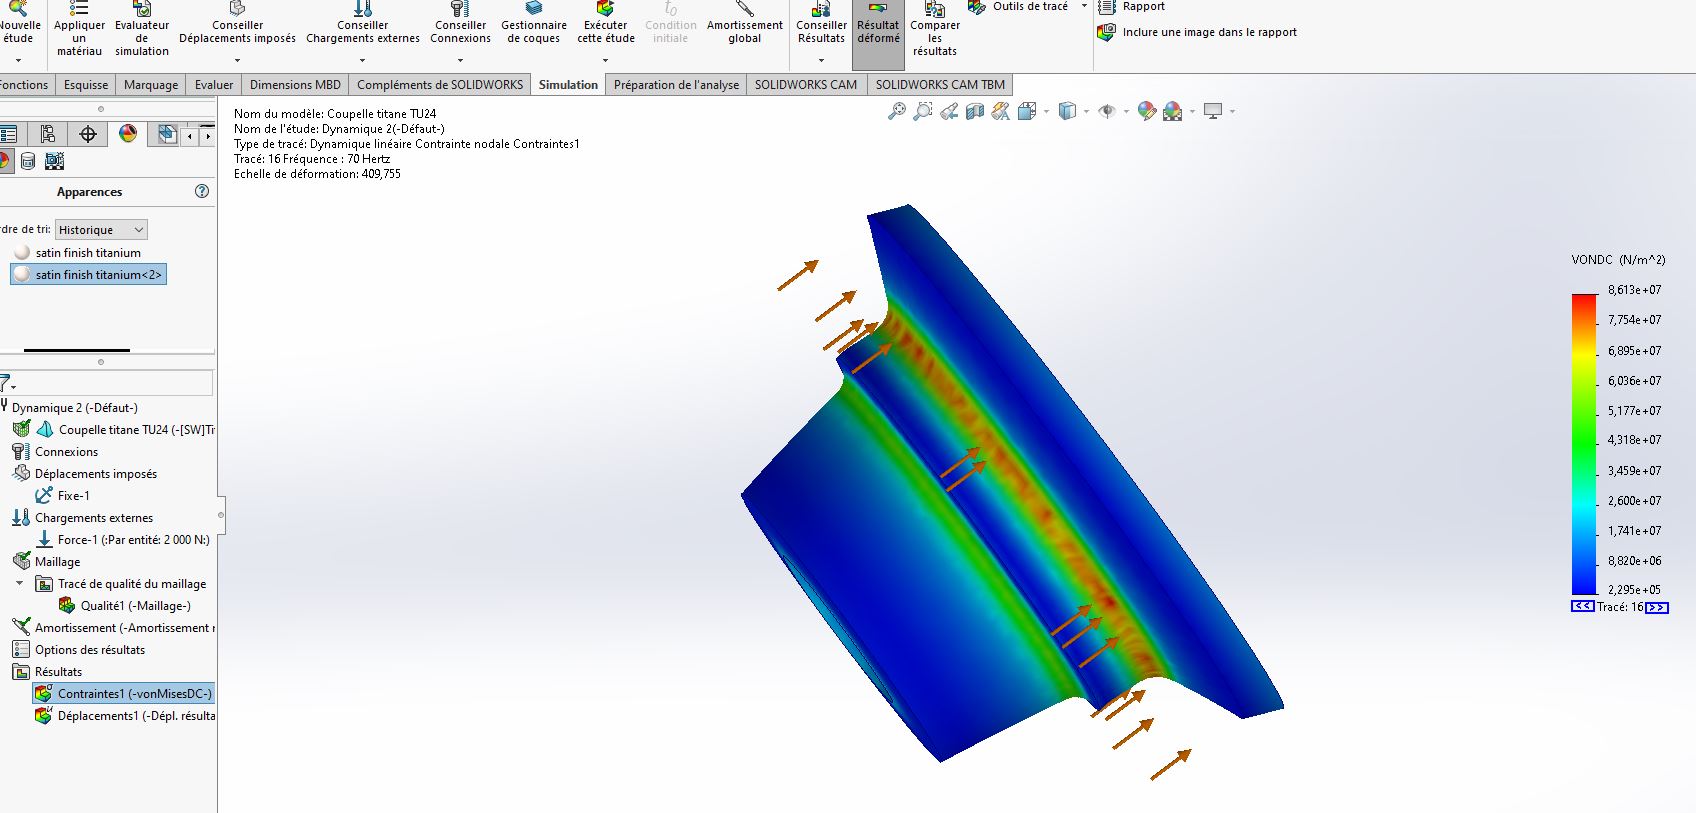
Task: Open the DisplayManager appearance tab icon
Action: (x=128, y=134)
